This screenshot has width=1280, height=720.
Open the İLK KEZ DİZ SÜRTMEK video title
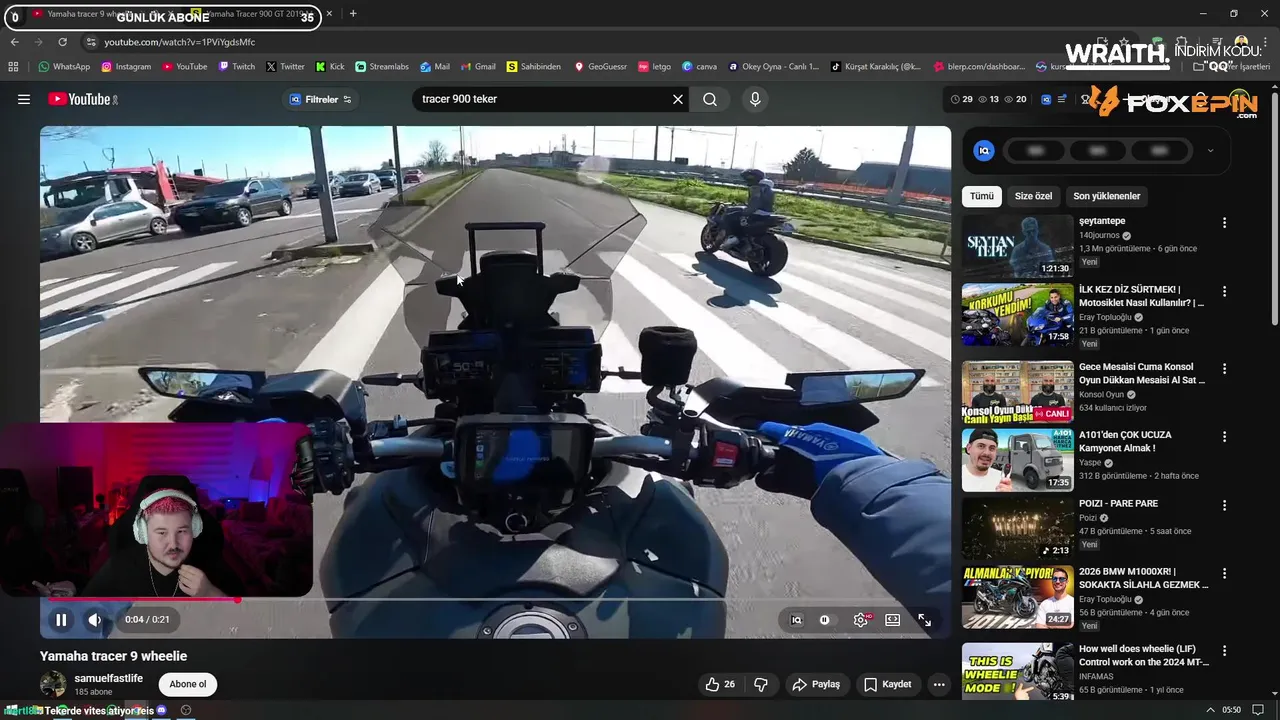(x=1141, y=295)
